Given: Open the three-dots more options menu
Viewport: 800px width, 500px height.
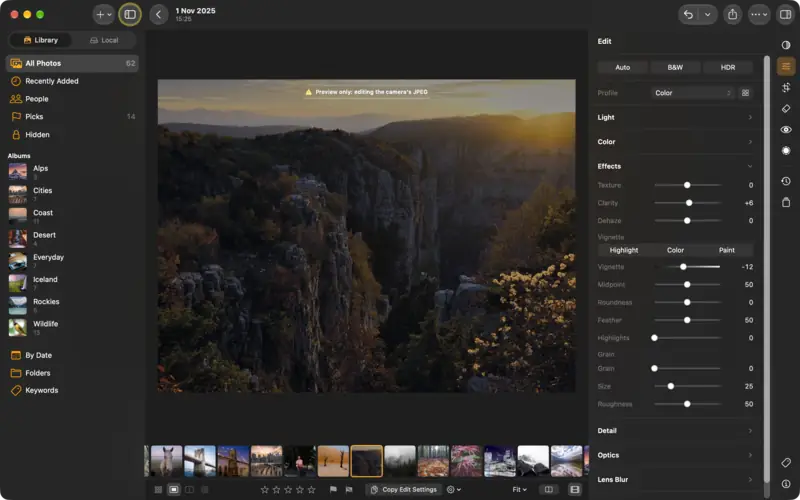Looking at the screenshot, I should pyautogui.click(x=759, y=14).
